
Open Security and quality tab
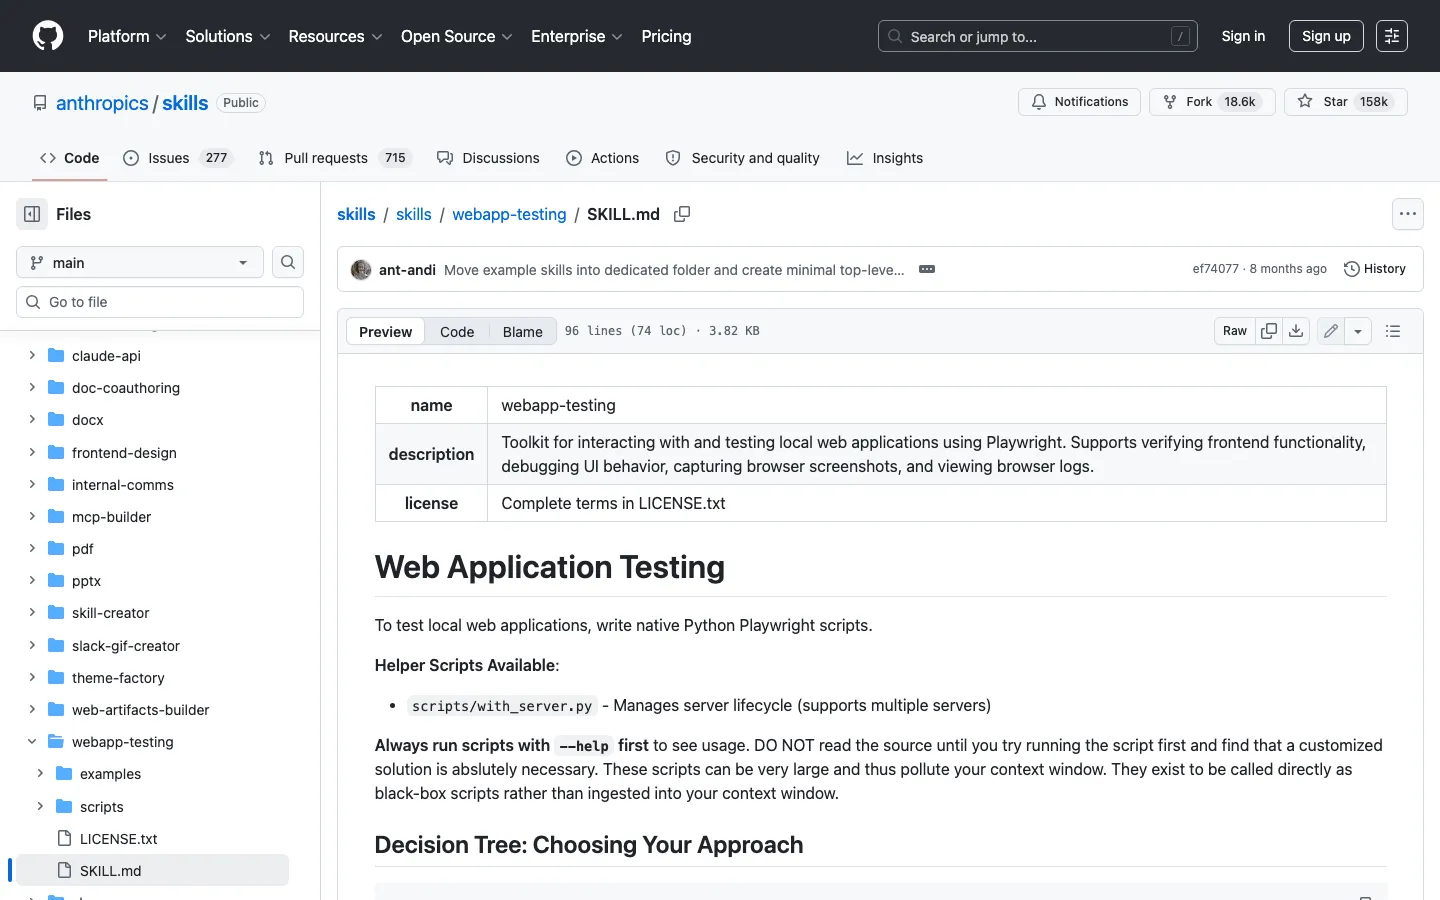[742, 158]
